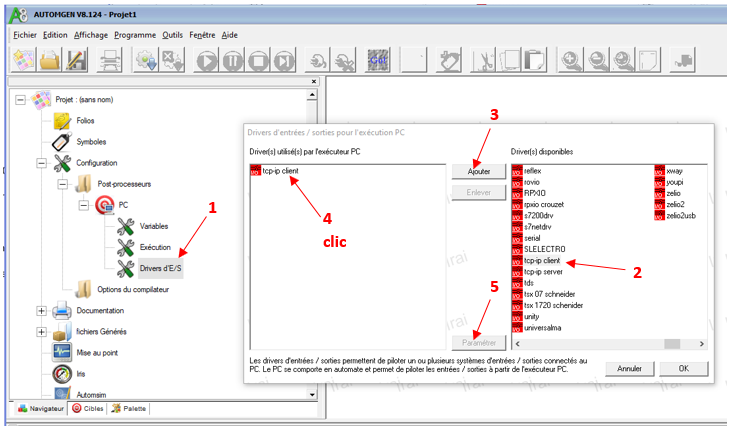
Task: Expand the Documentation tree node
Action: click(x=41, y=310)
